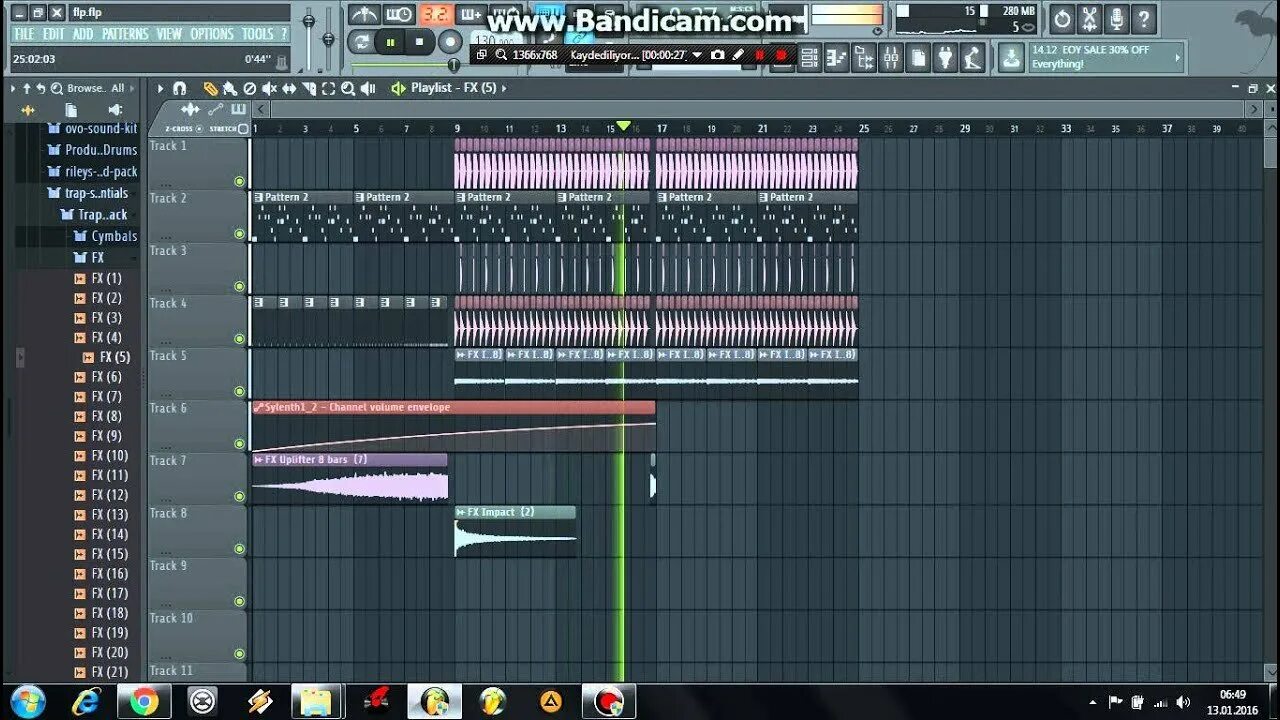Click the master pitch slider knob
Viewport: 1280px width, 720px height.
(x=328, y=39)
